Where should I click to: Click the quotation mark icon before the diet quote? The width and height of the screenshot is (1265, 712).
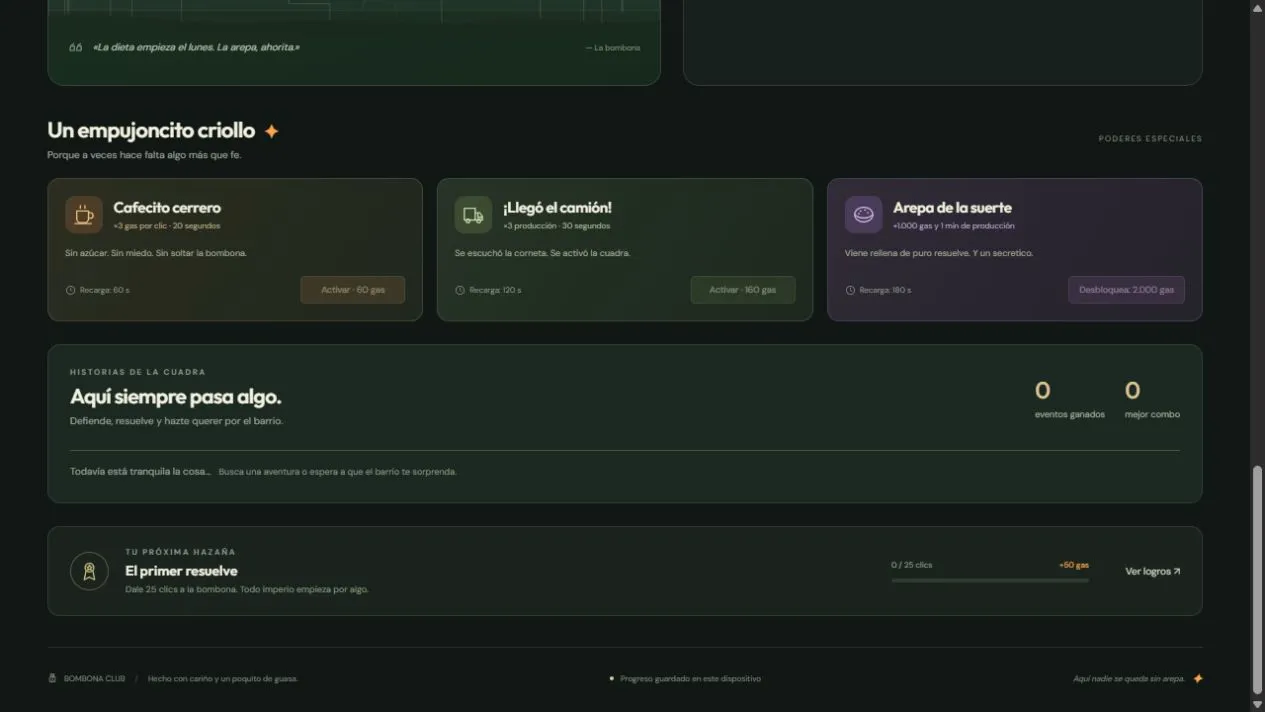click(x=76, y=47)
